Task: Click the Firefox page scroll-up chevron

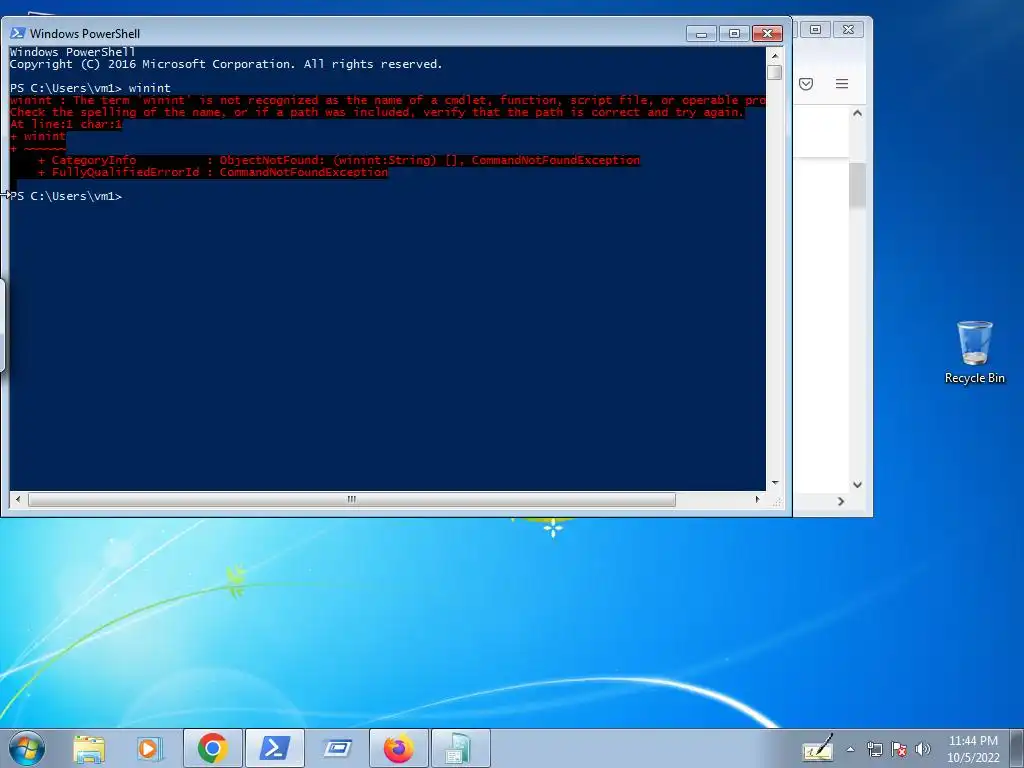Action: tap(857, 113)
